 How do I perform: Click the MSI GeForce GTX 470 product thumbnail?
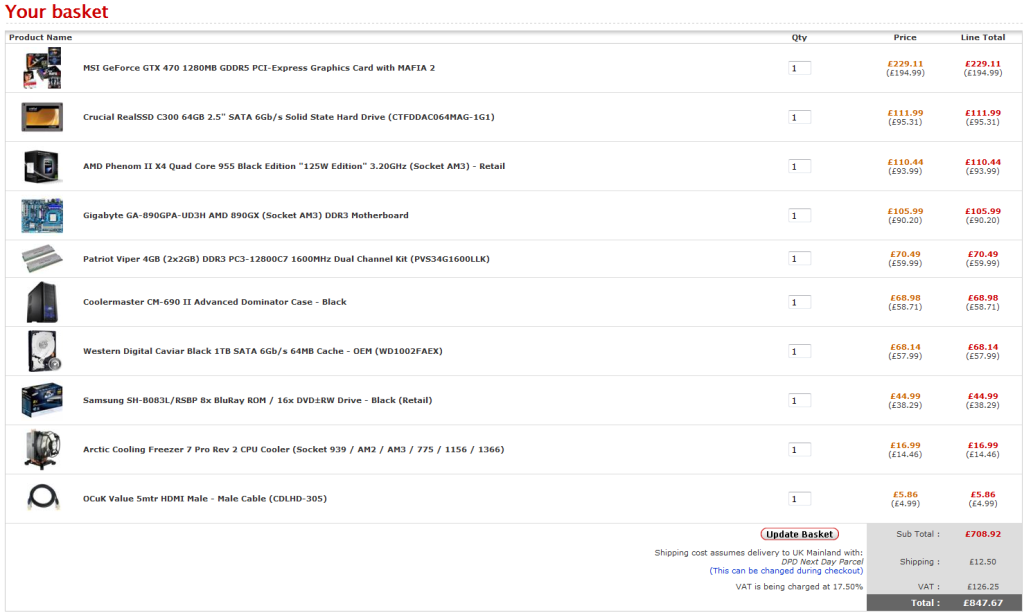[42, 68]
